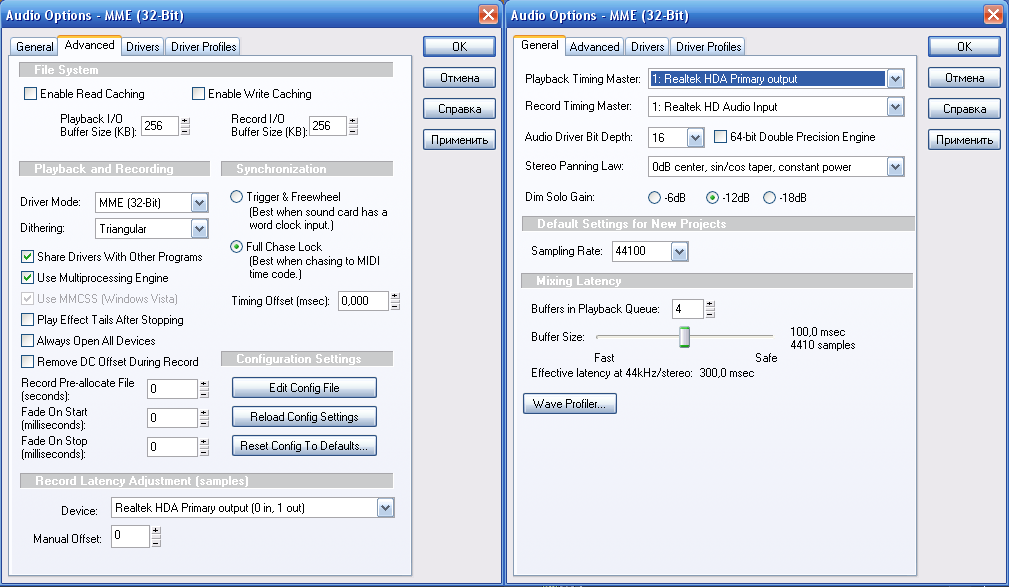The width and height of the screenshot is (1009, 587).
Task: Click Reset Config To Defaults button
Action: click(x=304, y=445)
